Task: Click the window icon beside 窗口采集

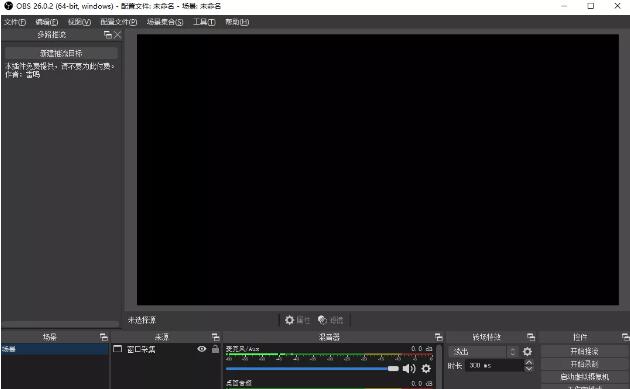Action: (x=117, y=348)
